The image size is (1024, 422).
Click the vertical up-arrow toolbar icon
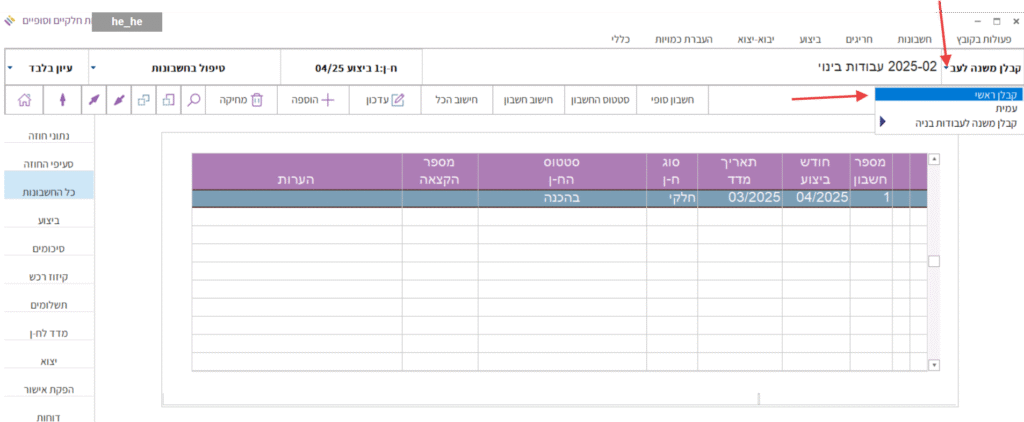click(63, 100)
